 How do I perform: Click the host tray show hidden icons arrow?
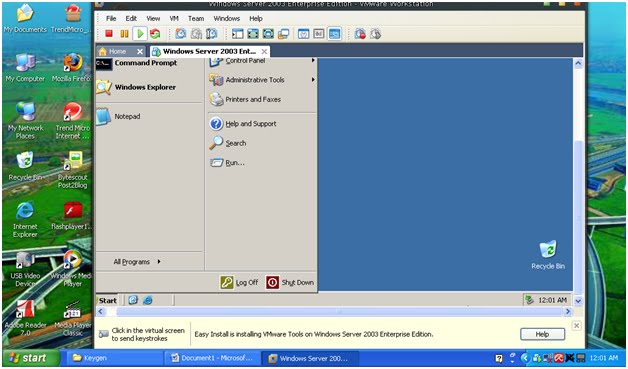pyautogui.click(x=525, y=358)
